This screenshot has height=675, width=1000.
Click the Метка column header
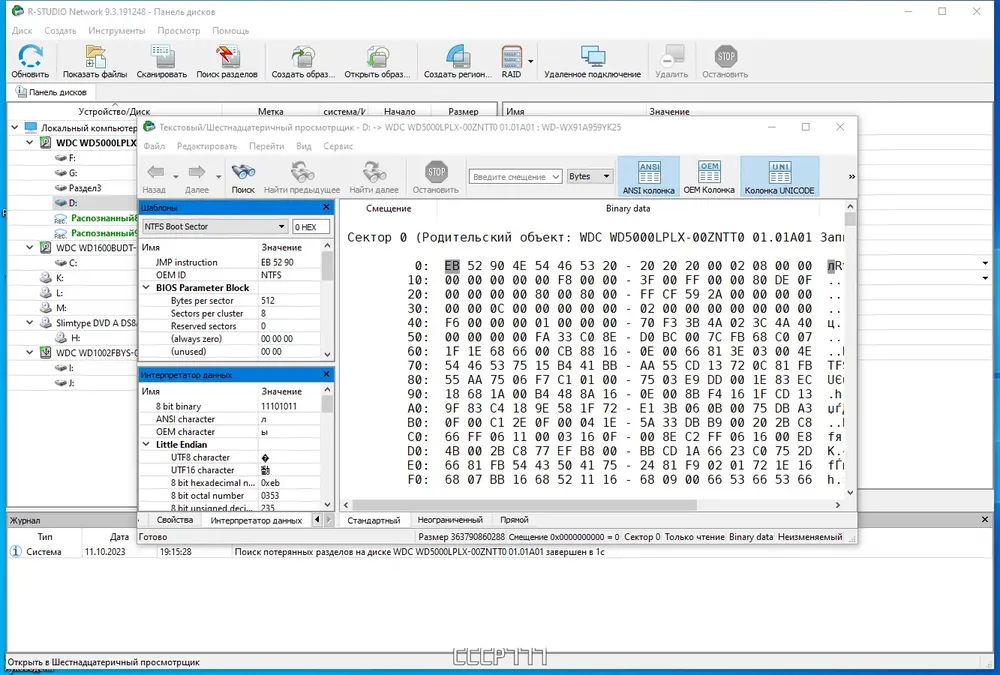pyautogui.click(x=270, y=112)
